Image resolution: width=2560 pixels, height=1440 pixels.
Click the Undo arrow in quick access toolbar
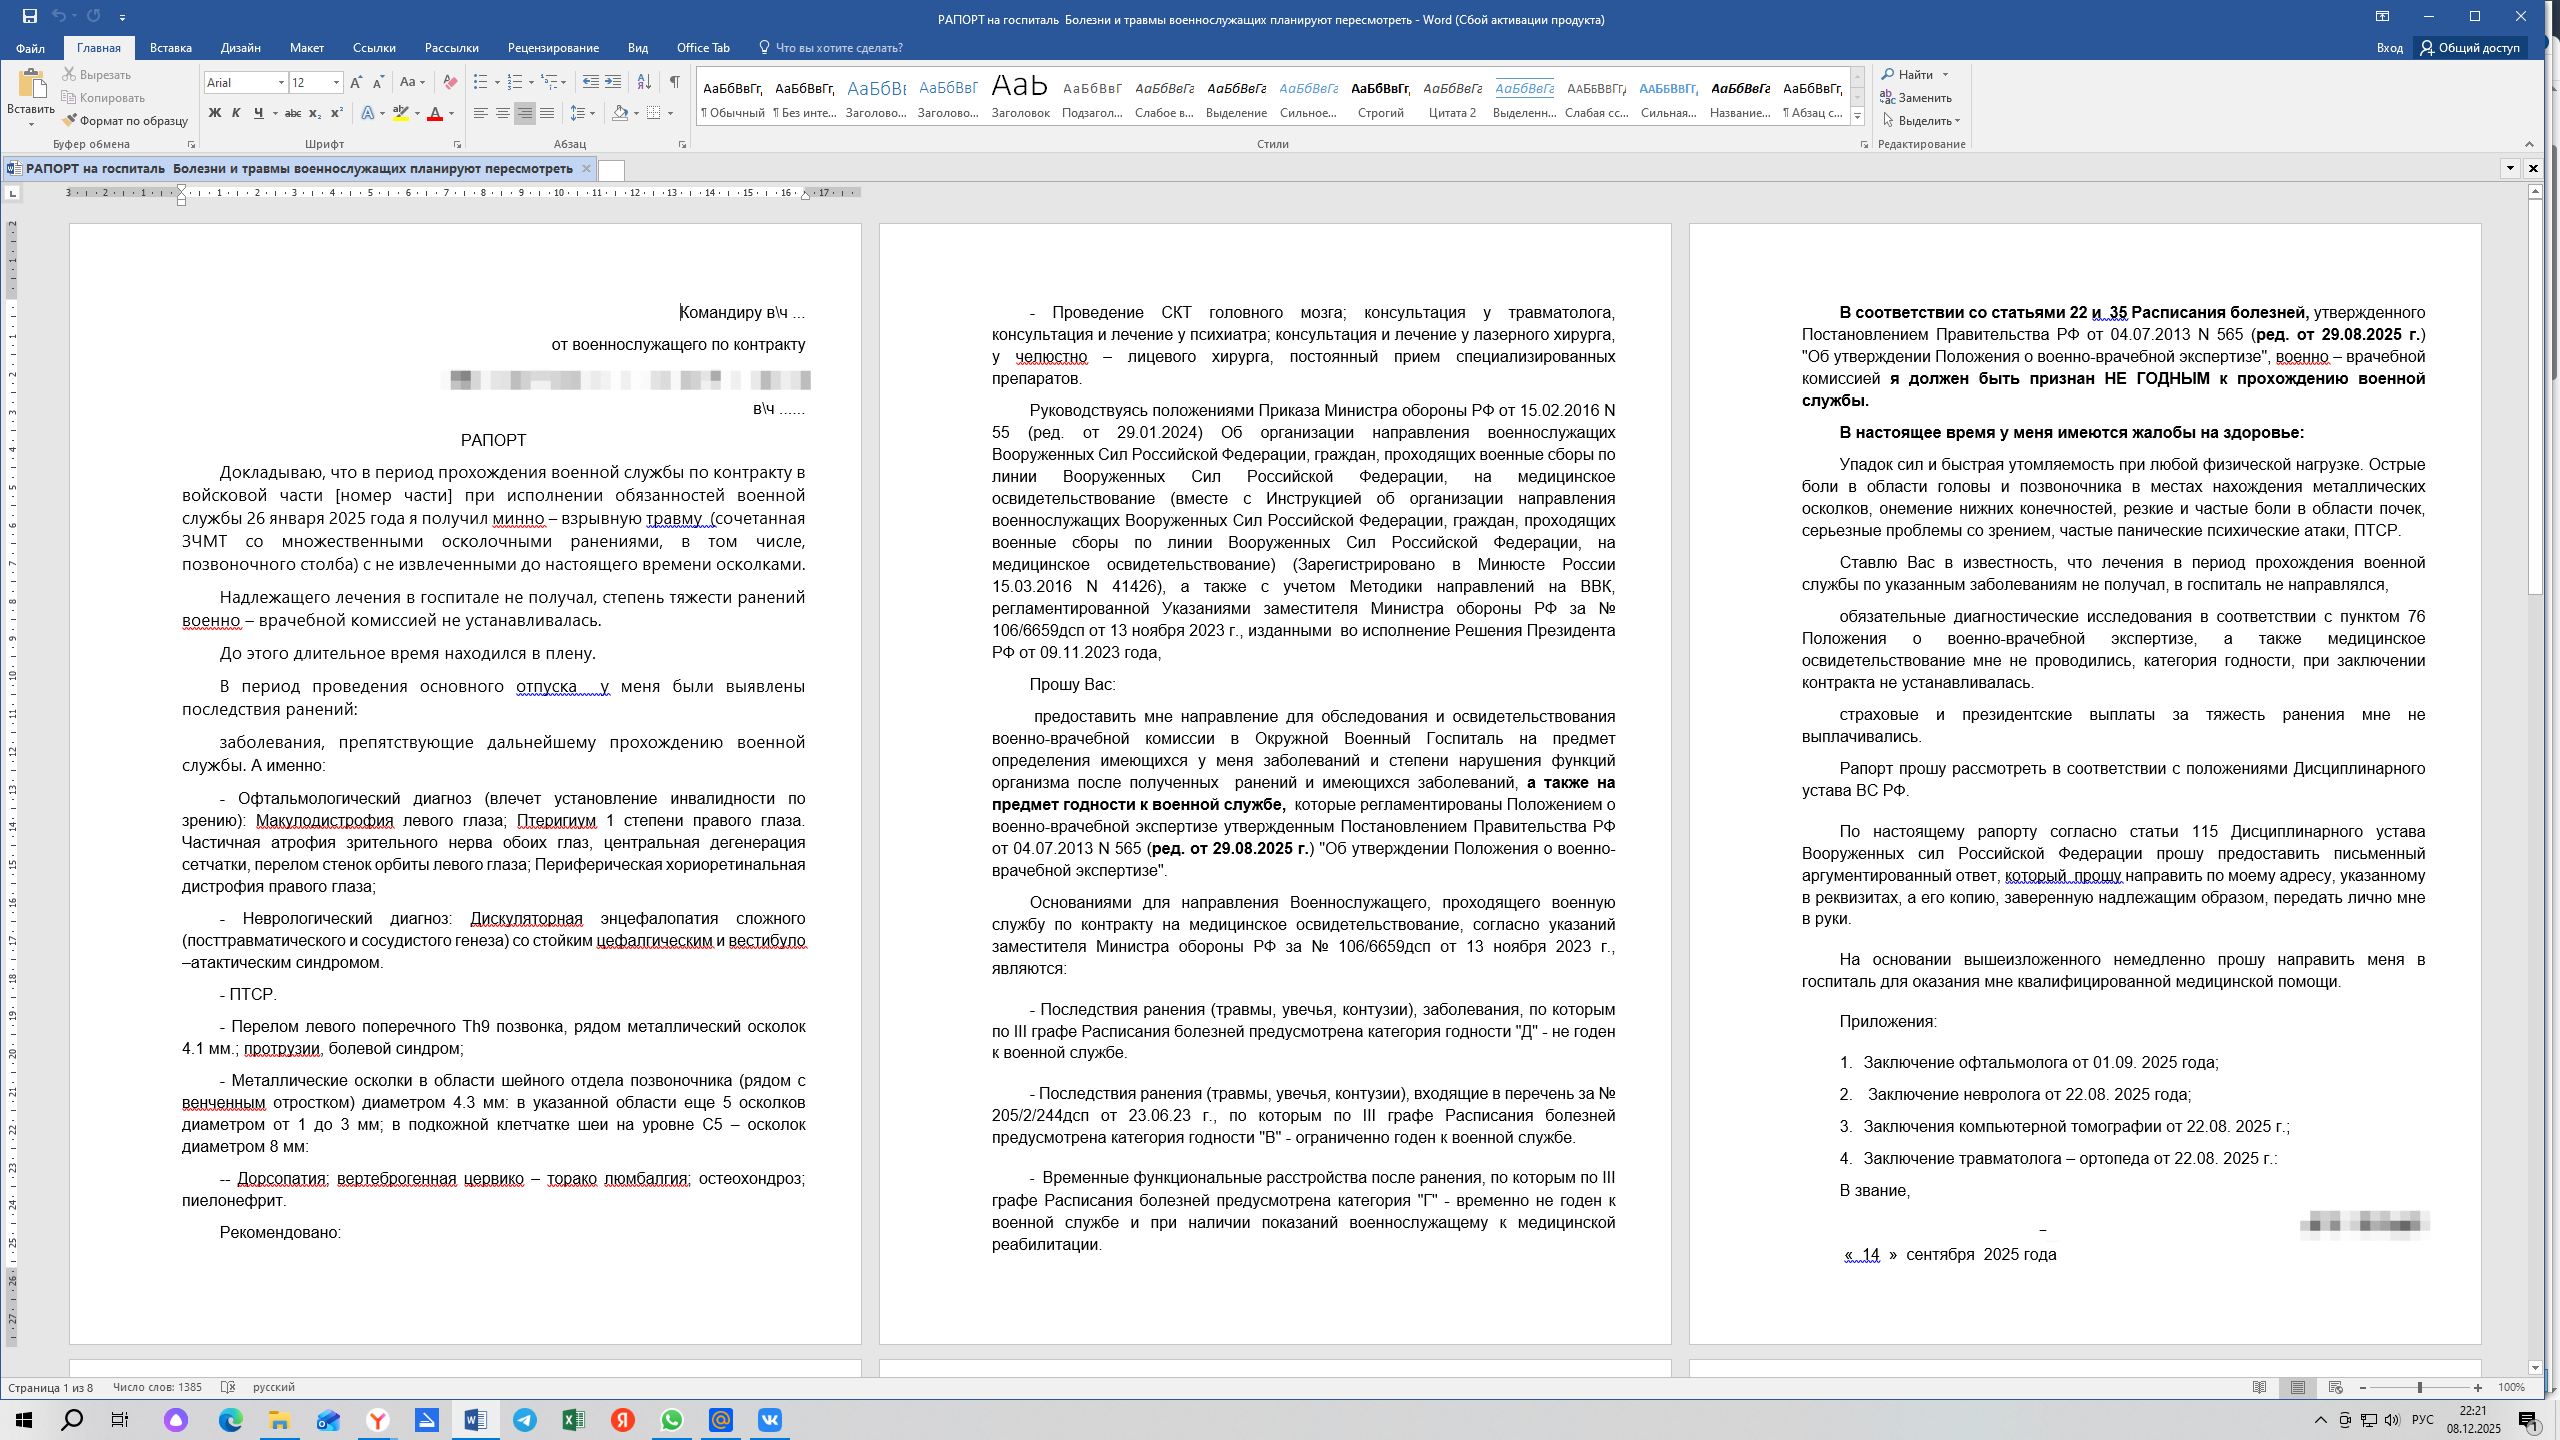click(x=59, y=16)
